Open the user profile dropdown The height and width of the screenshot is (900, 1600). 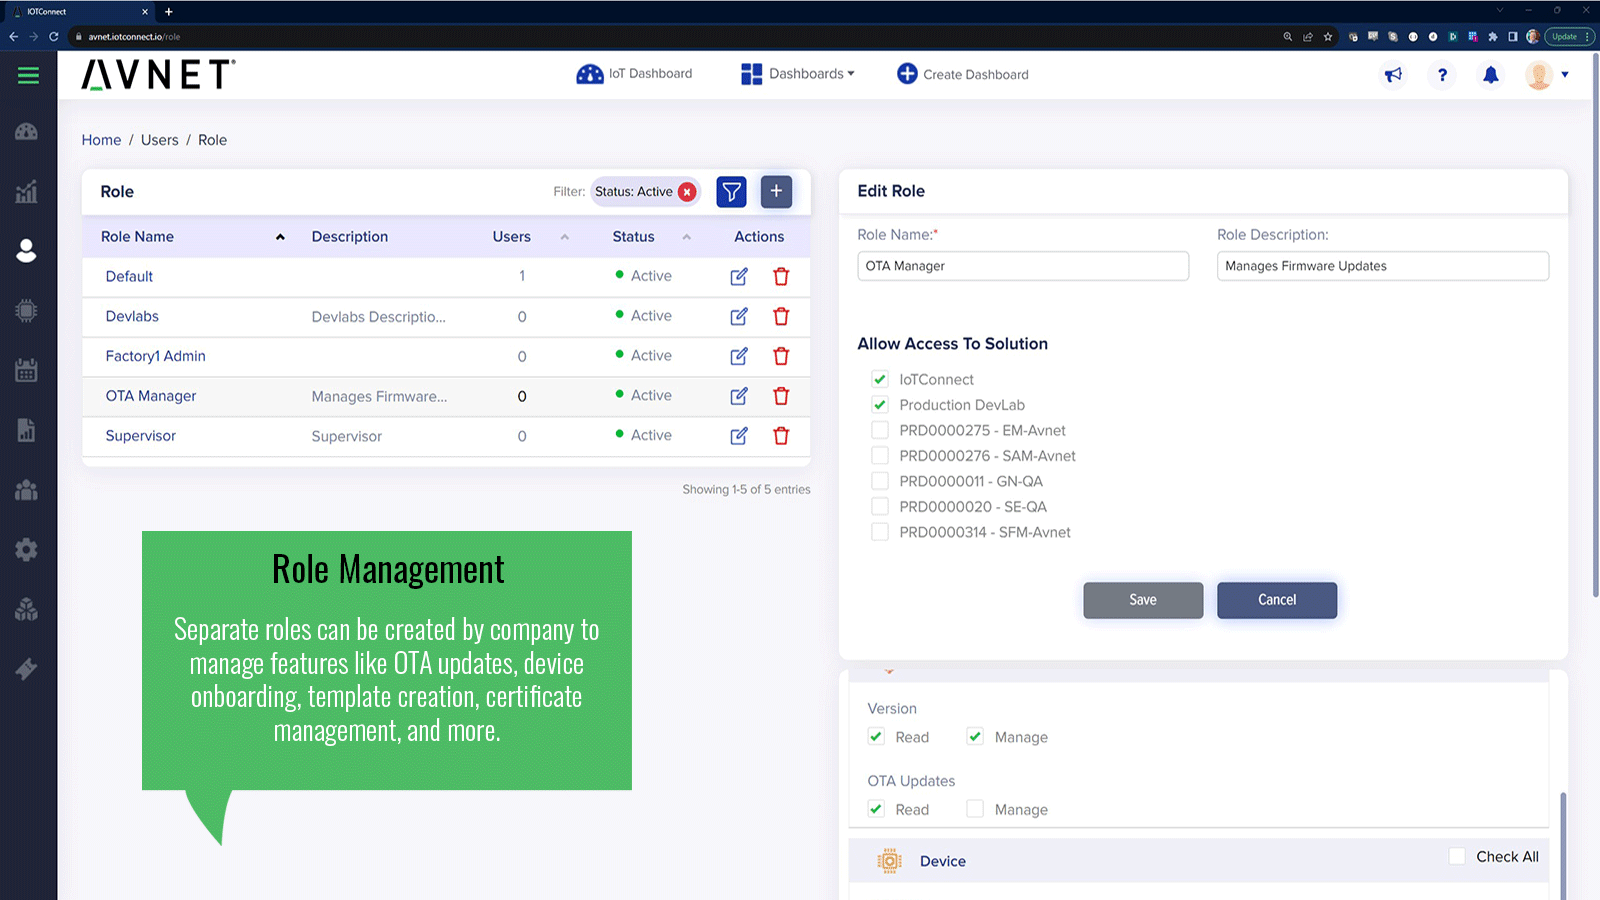click(1546, 75)
